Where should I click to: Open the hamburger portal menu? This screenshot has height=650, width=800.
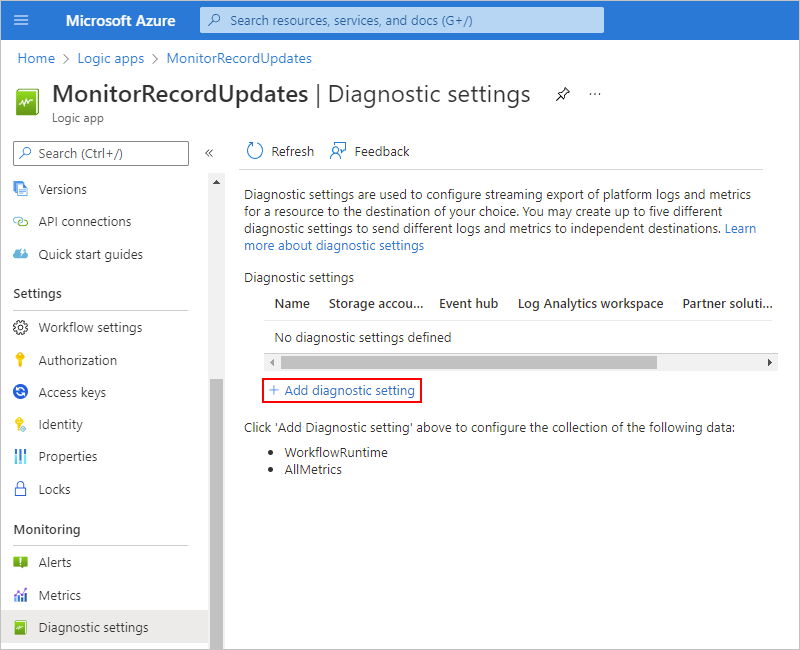click(21, 20)
